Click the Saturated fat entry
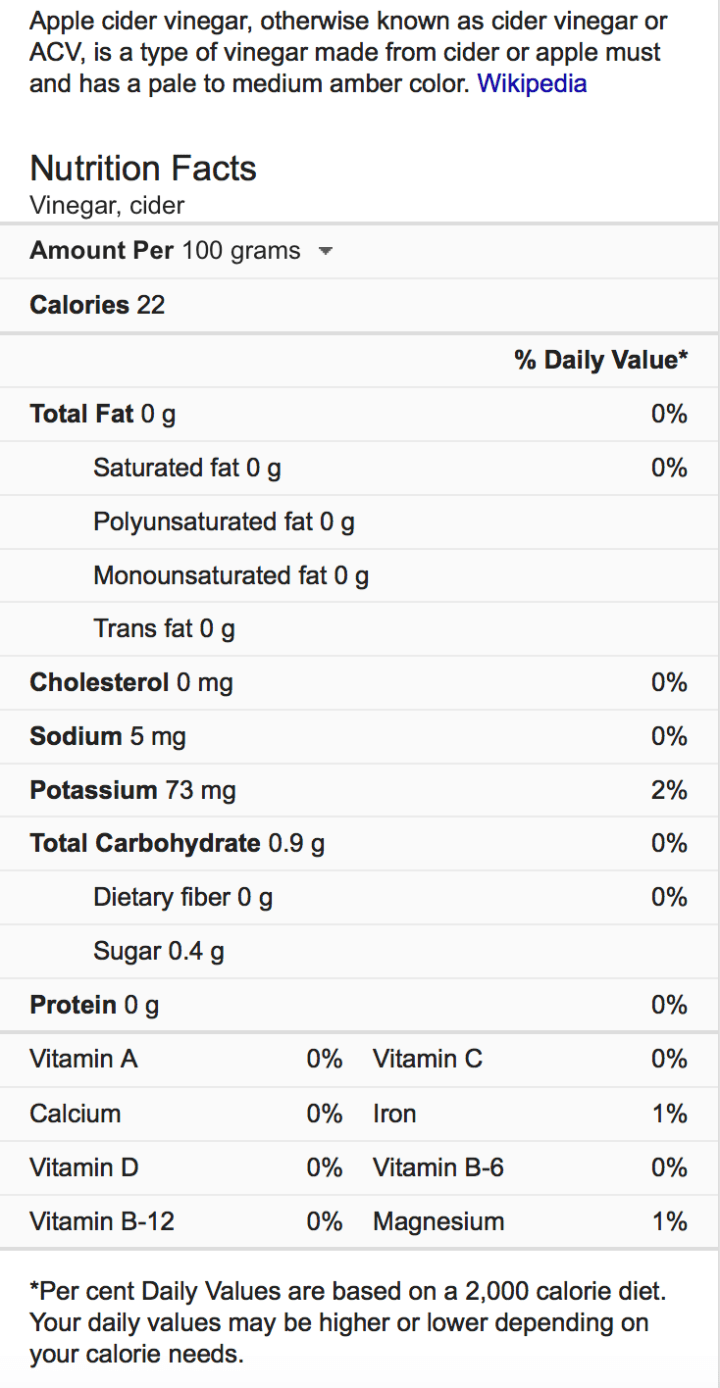Image resolution: width=720 pixels, height=1388 pixels. coord(187,468)
